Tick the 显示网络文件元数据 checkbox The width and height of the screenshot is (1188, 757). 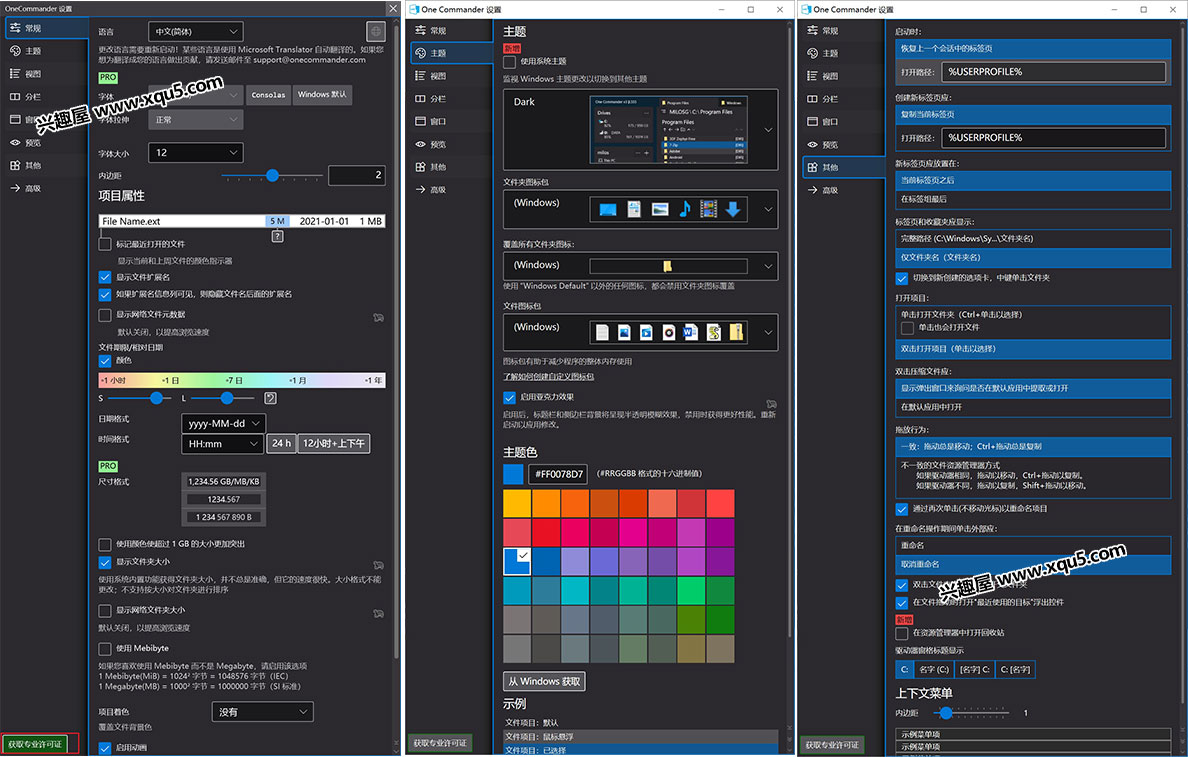point(105,314)
